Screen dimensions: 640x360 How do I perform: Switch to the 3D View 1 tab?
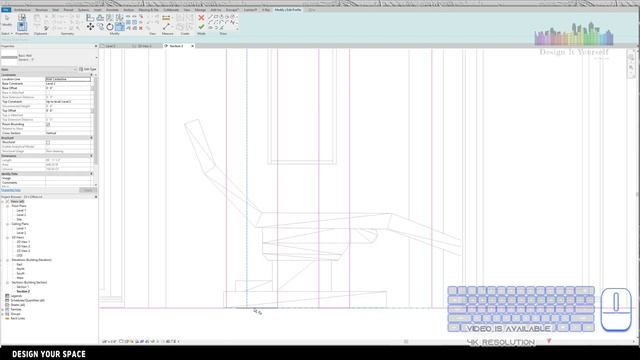point(144,46)
